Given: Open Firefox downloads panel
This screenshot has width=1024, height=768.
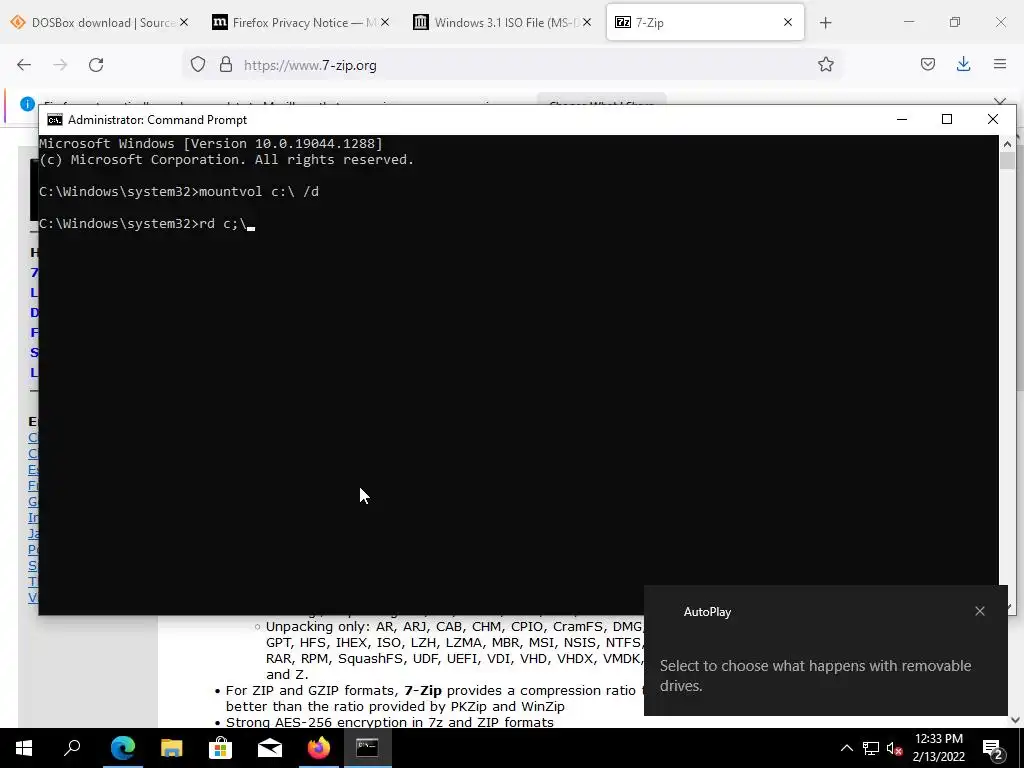Looking at the screenshot, I should [x=963, y=65].
